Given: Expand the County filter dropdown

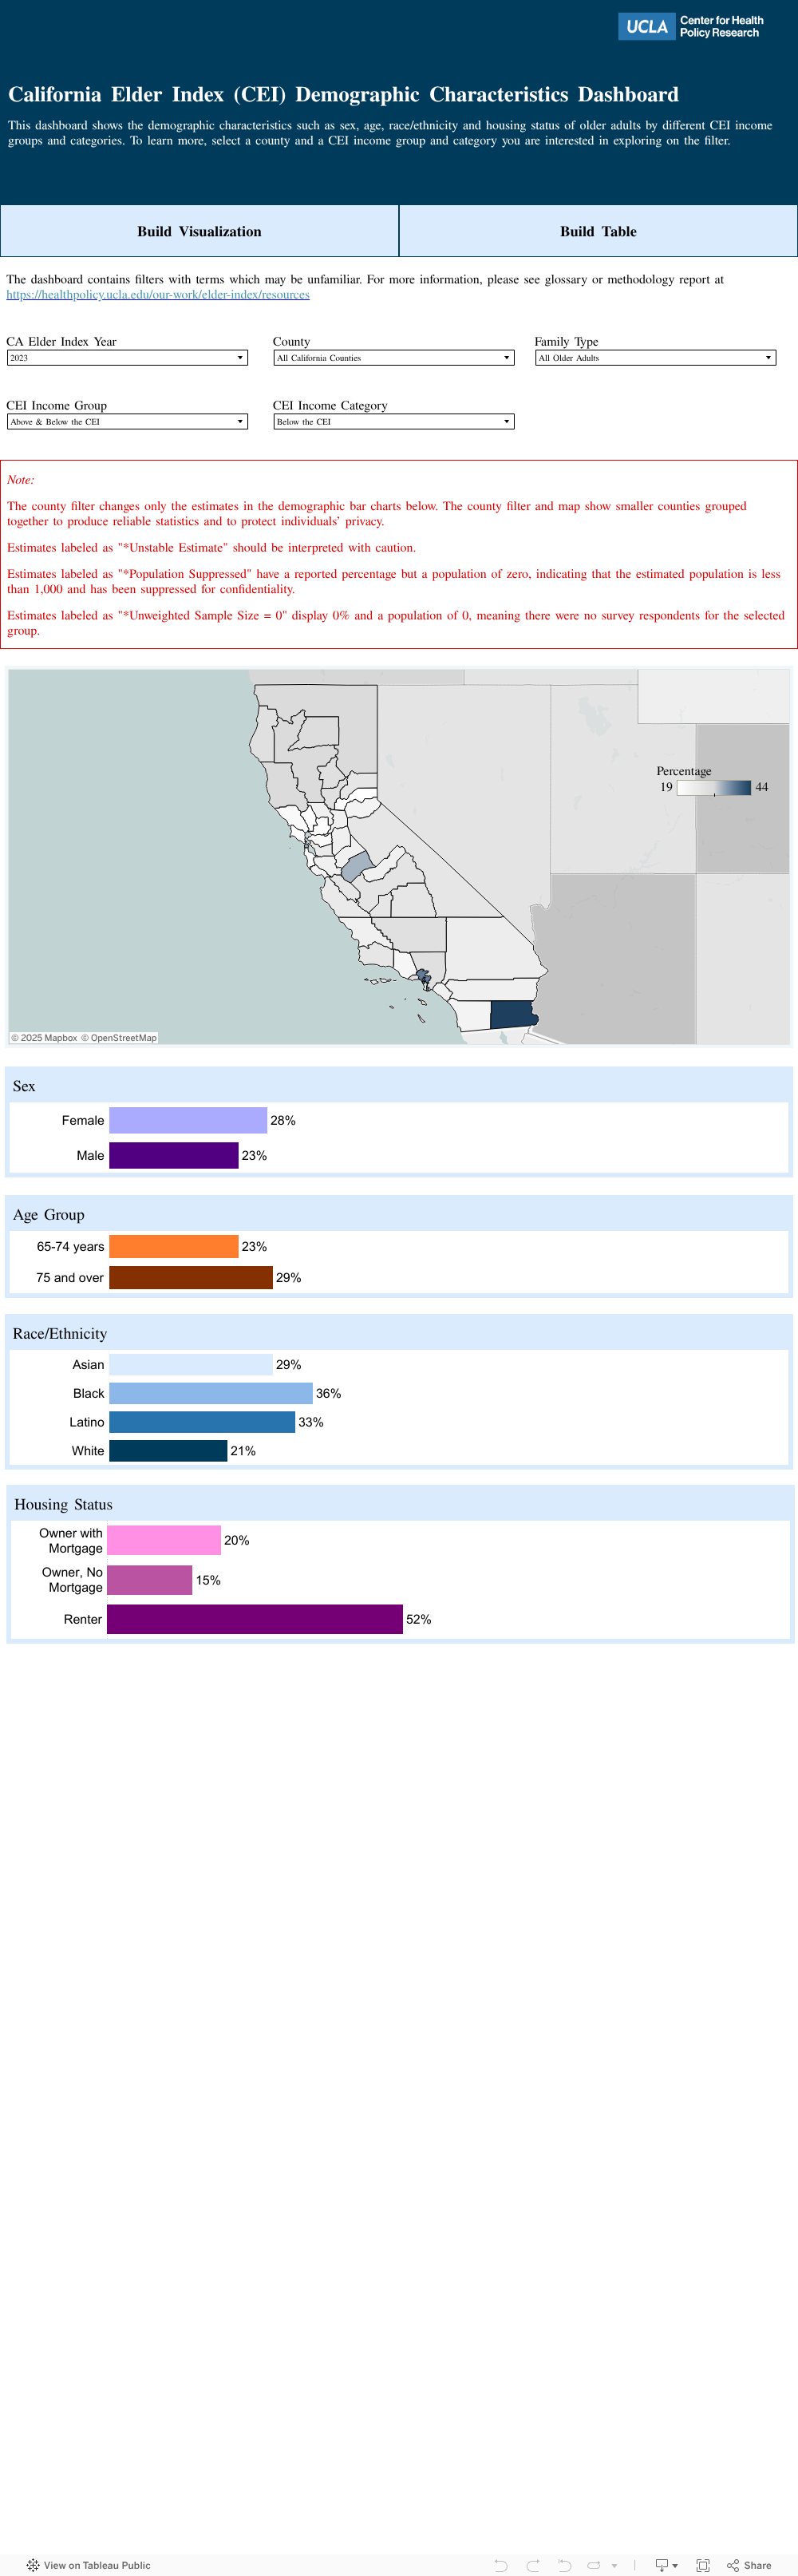Looking at the screenshot, I should tap(393, 358).
